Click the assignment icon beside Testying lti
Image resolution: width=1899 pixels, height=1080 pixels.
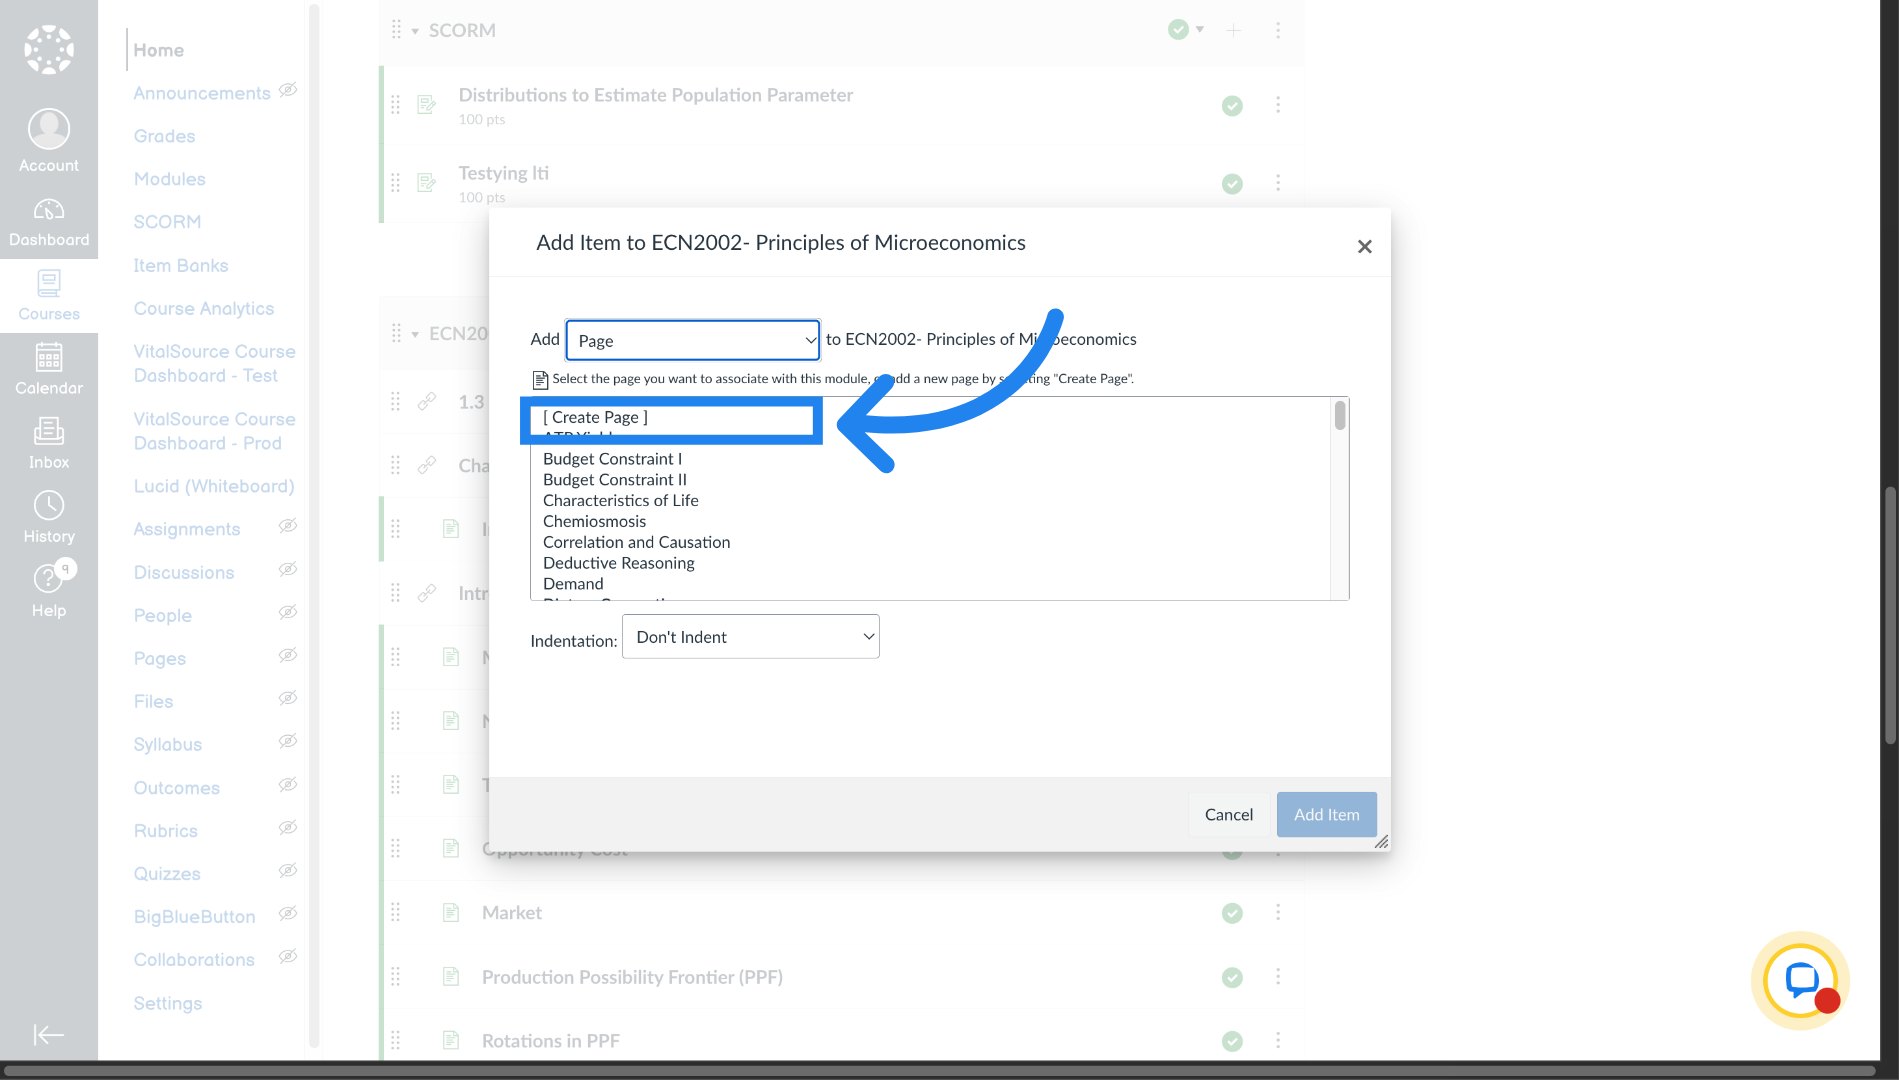point(427,183)
